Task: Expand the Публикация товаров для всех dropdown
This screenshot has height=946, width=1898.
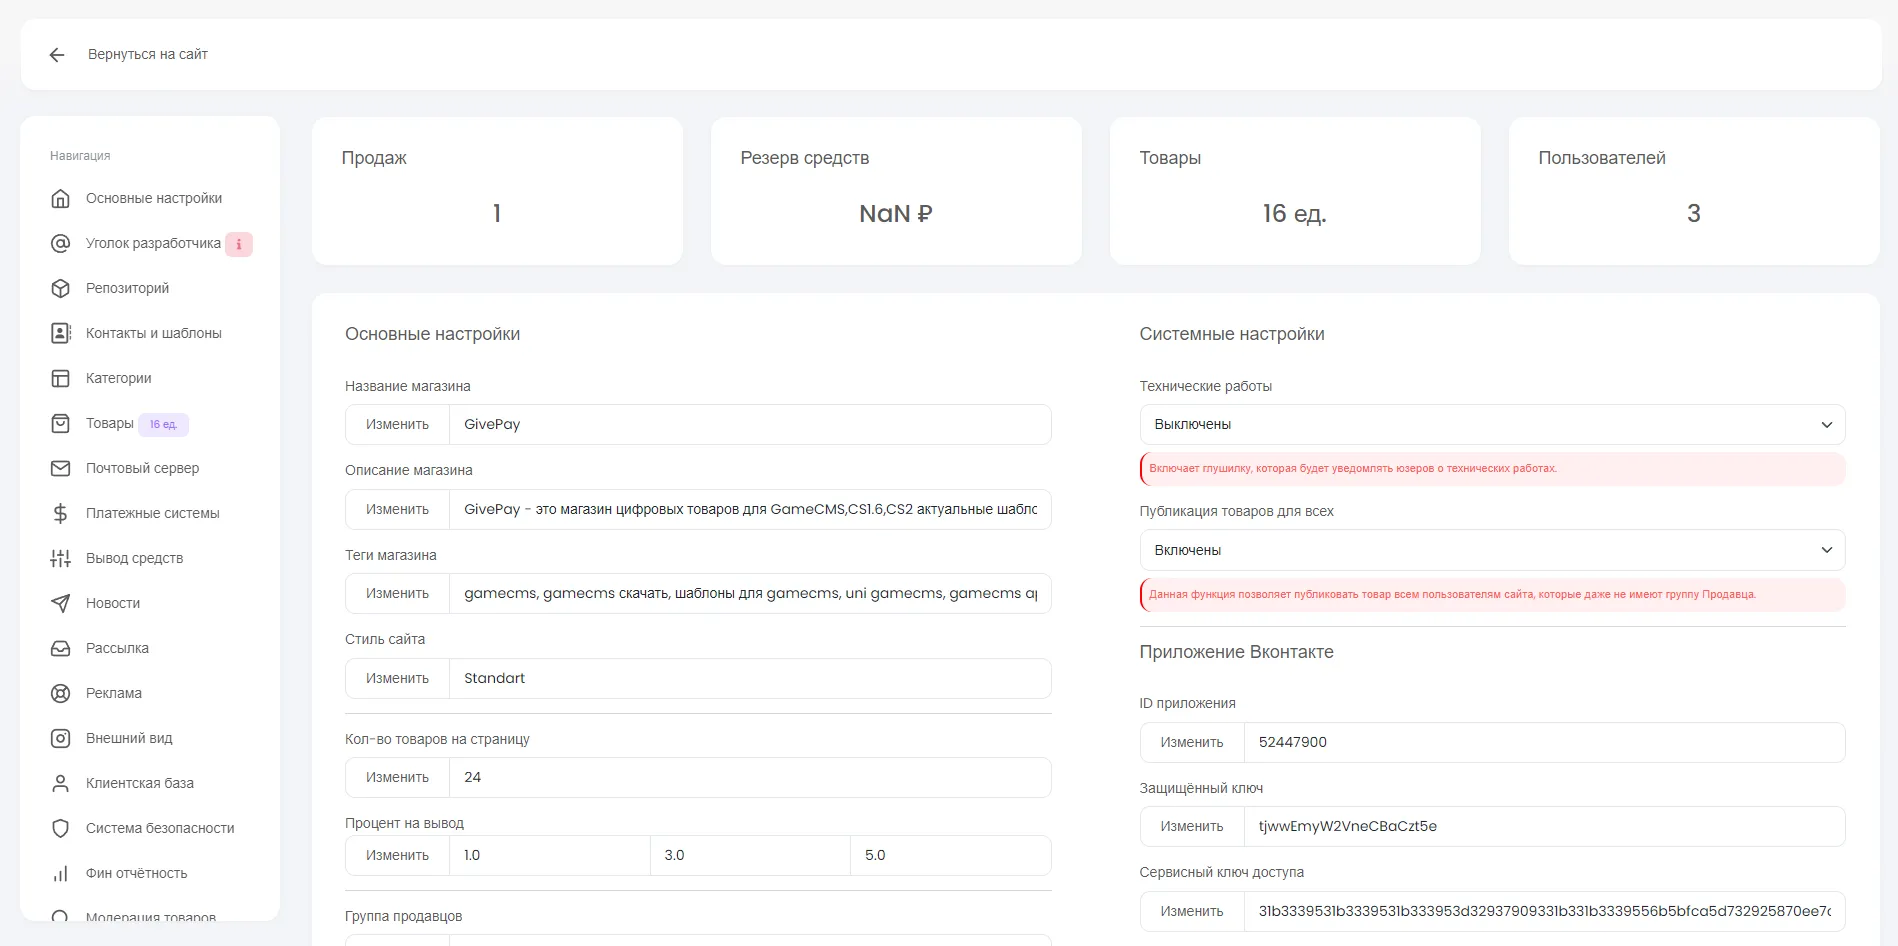Action: coord(1491,550)
